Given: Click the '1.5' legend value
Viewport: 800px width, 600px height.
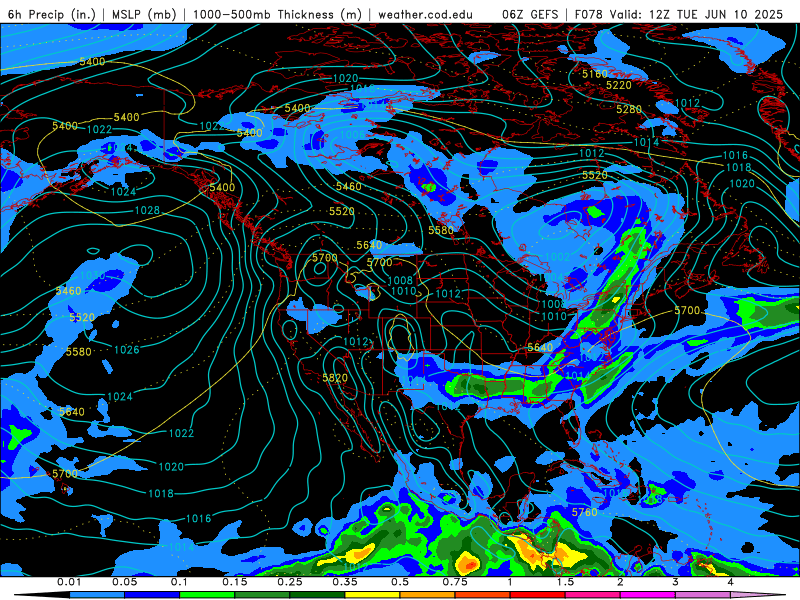Looking at the screenshot, I should (565, 582).
